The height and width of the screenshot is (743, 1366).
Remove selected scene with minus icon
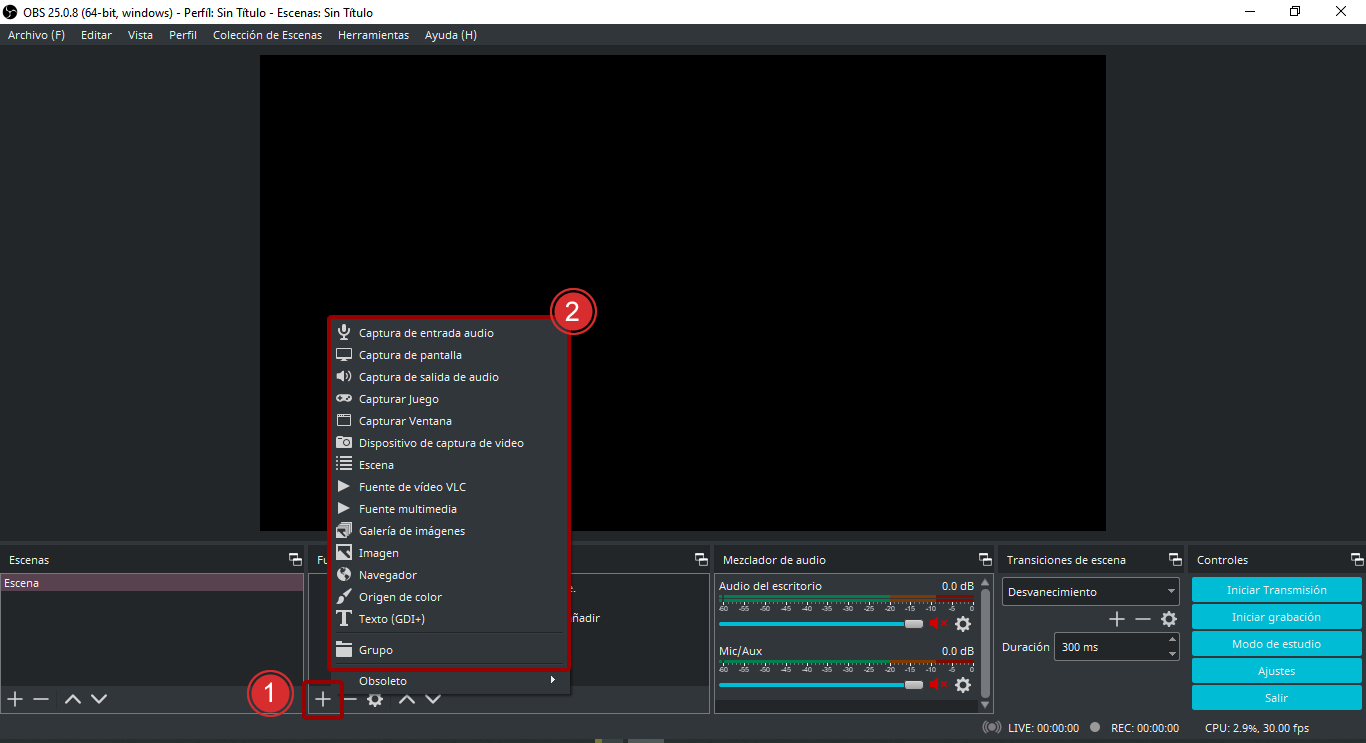41,699
